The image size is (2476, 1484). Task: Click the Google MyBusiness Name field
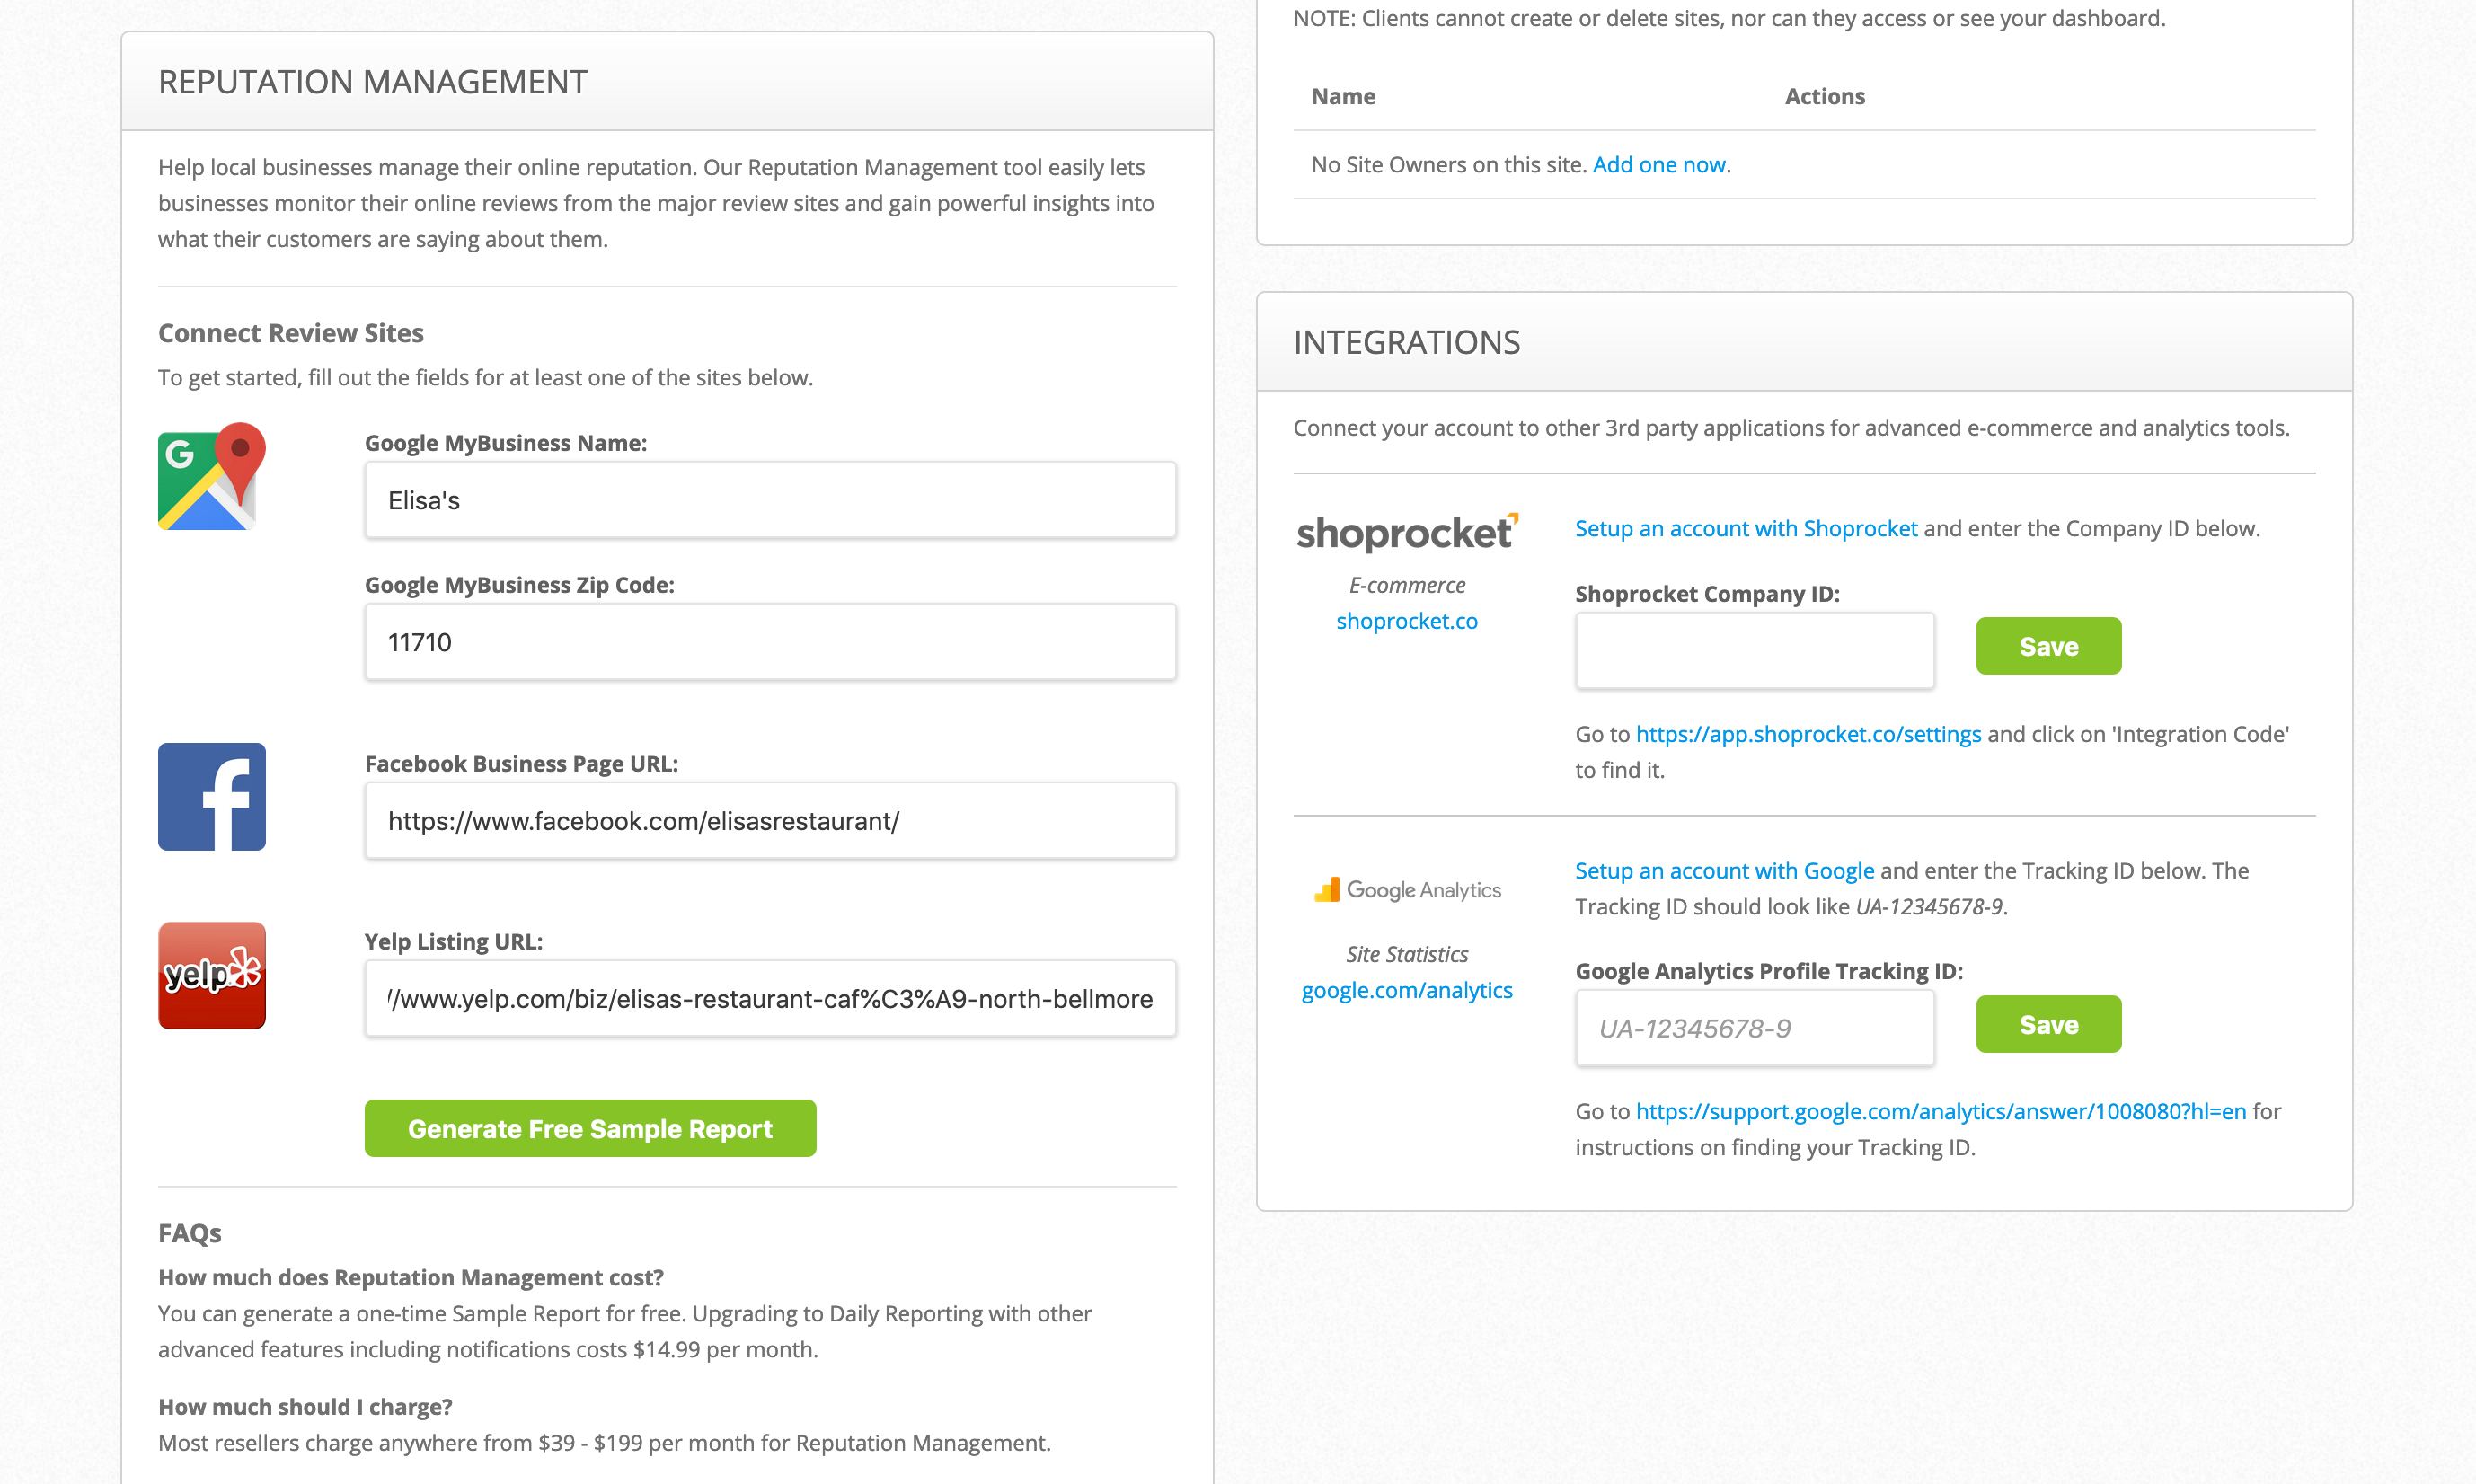[x=770, y=500]
